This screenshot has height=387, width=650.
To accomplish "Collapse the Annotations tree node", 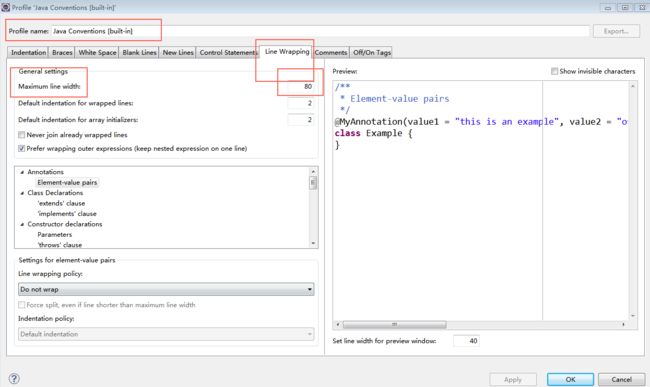I will pos(22,172).
